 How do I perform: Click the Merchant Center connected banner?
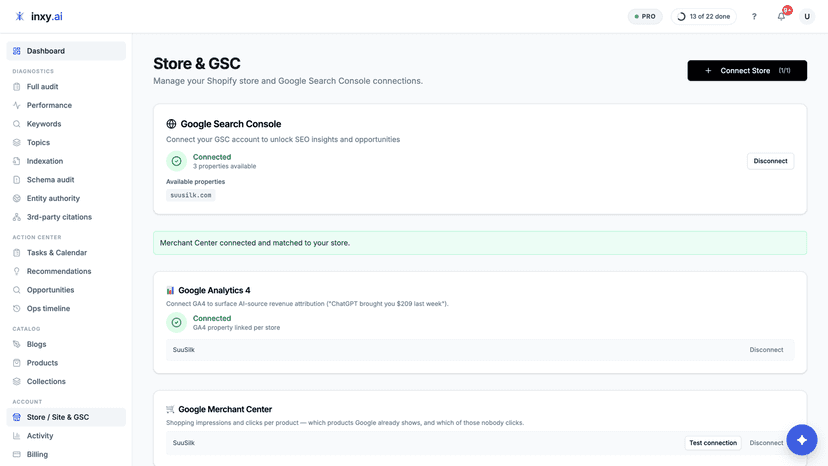(479, 243)
